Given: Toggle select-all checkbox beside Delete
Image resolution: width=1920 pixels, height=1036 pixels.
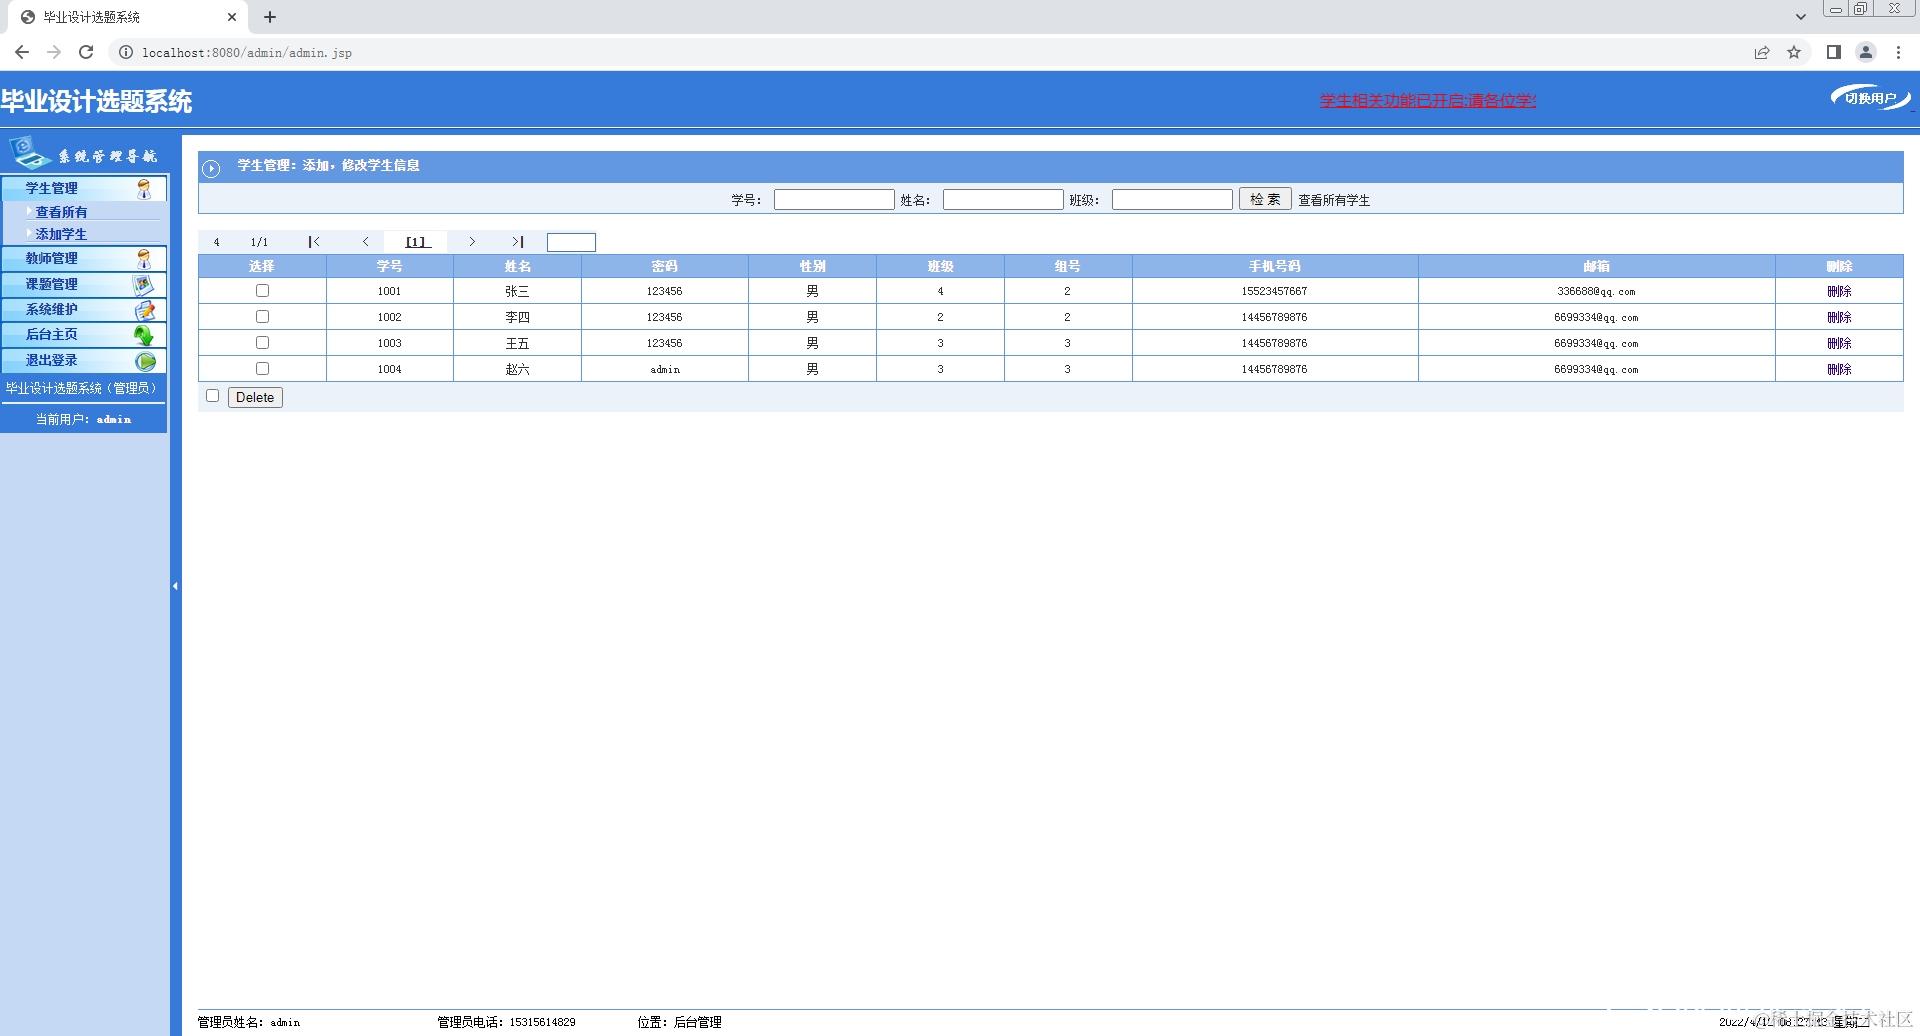Looking at the screenshot, I should (x=212, y=396).
